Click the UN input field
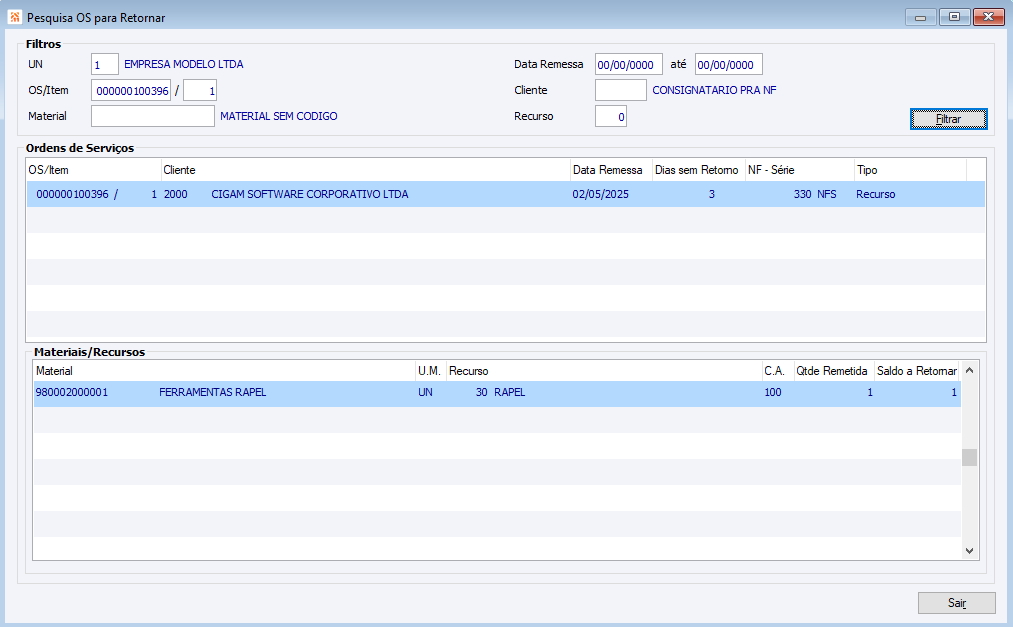Screen dimensions: 1013x627 point(105,65)
